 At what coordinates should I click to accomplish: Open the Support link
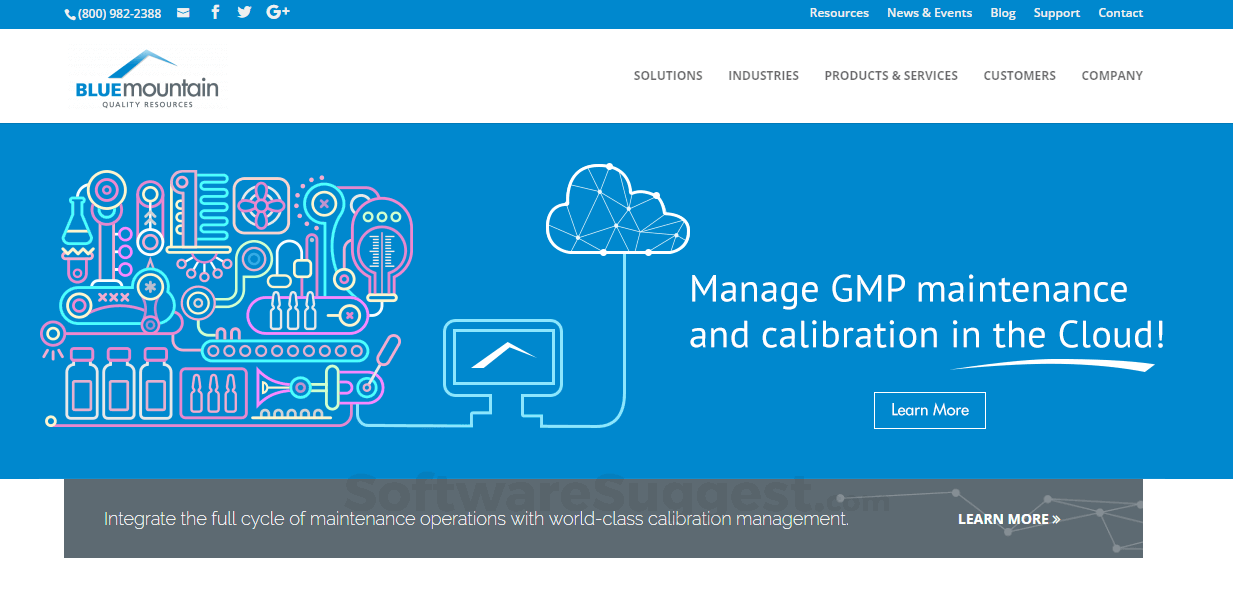point(1057,13)
